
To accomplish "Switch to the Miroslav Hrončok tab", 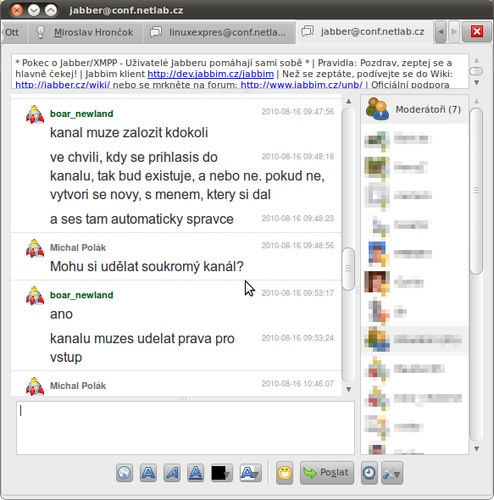I will point(86,32).
